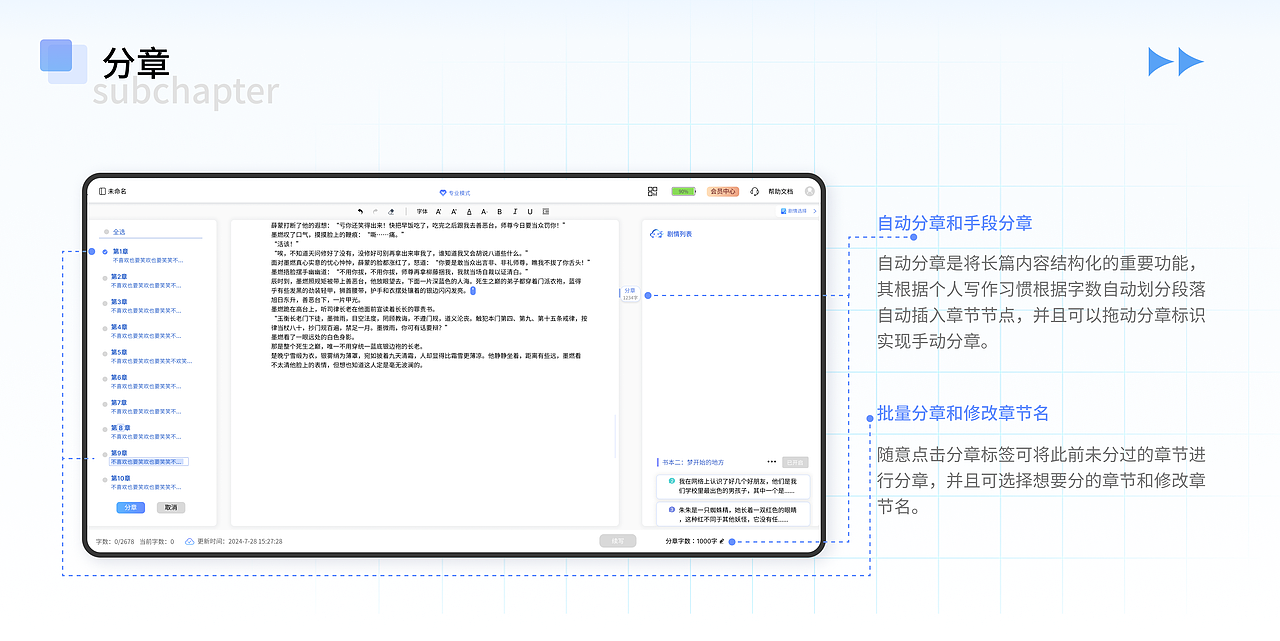1280x641 pixels.
Task: Click the 第5章 chapter title text
Action: [x=120, y=352]
